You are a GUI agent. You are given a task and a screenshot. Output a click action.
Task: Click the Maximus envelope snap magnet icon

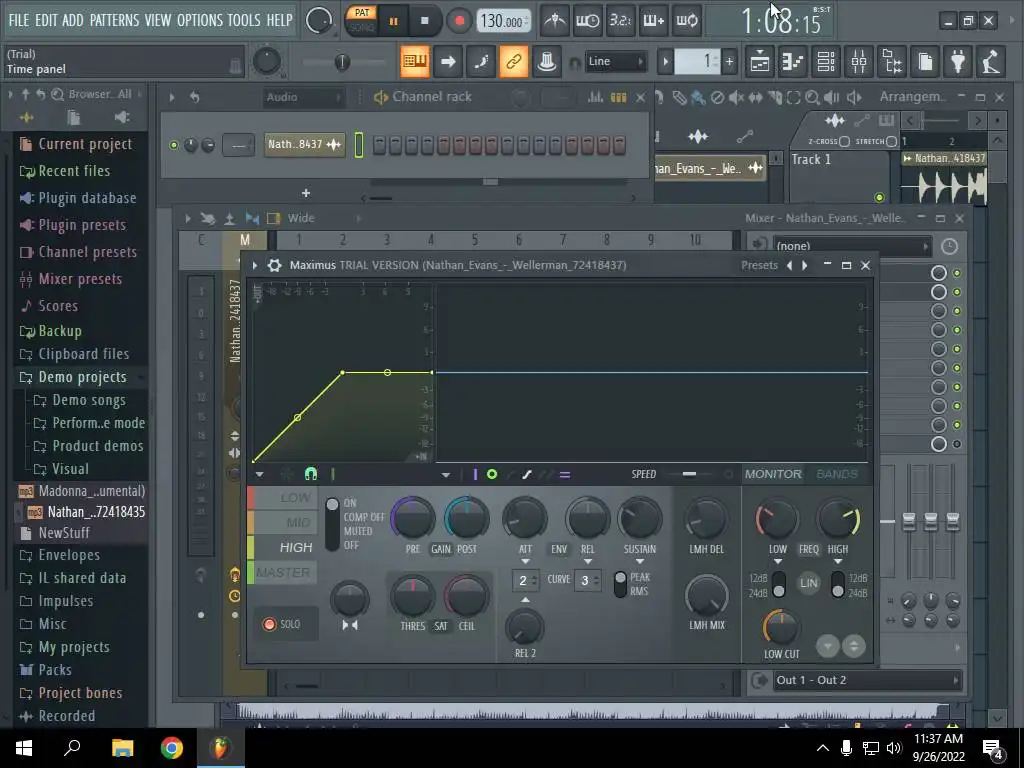point(311,474)
